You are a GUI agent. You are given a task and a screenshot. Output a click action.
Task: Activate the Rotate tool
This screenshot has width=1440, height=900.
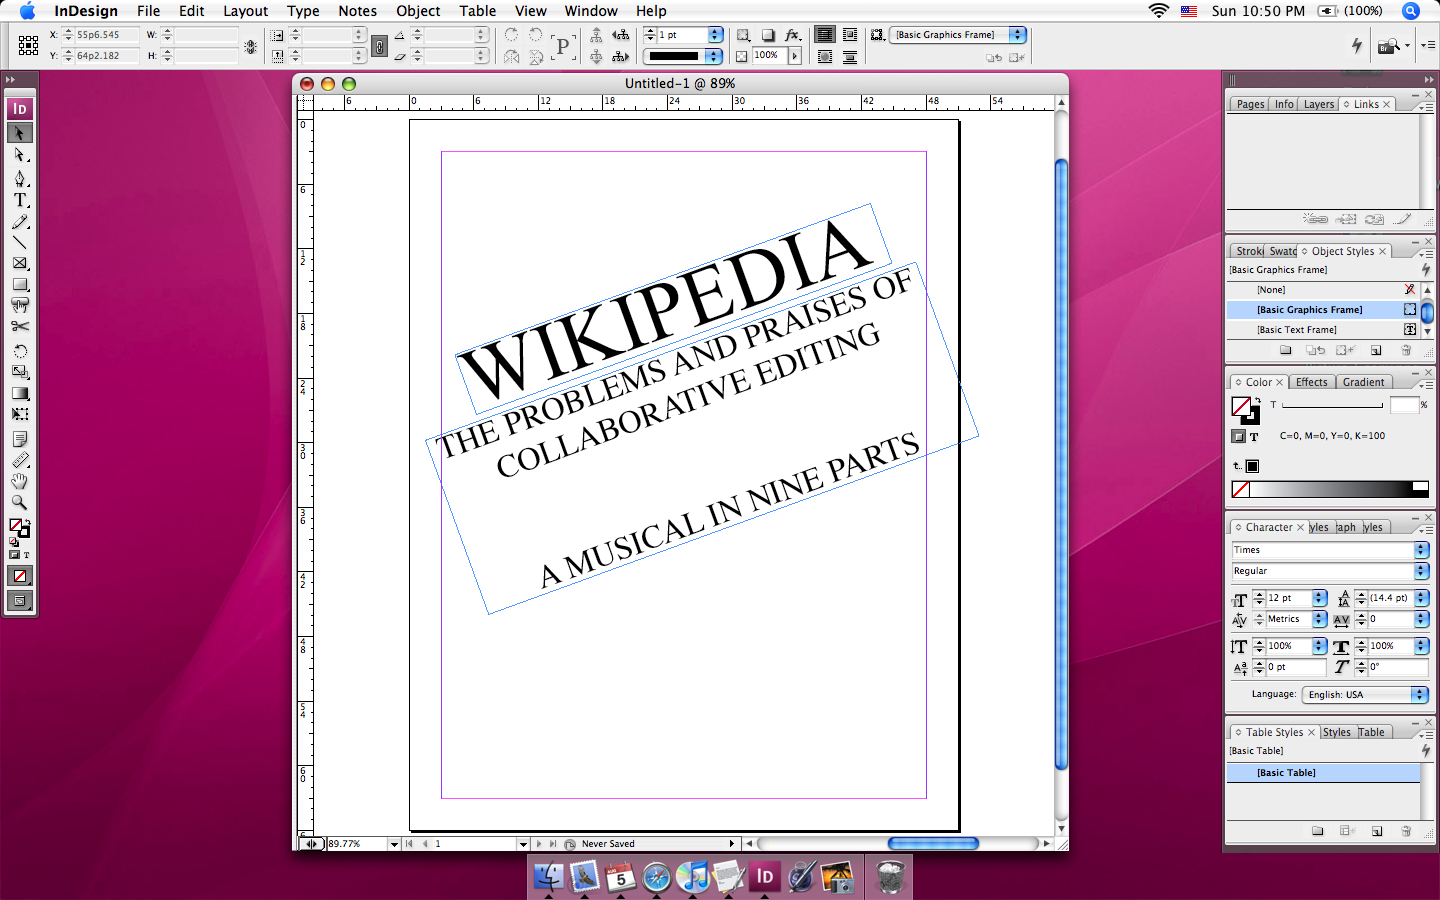(x=20, y=351)
